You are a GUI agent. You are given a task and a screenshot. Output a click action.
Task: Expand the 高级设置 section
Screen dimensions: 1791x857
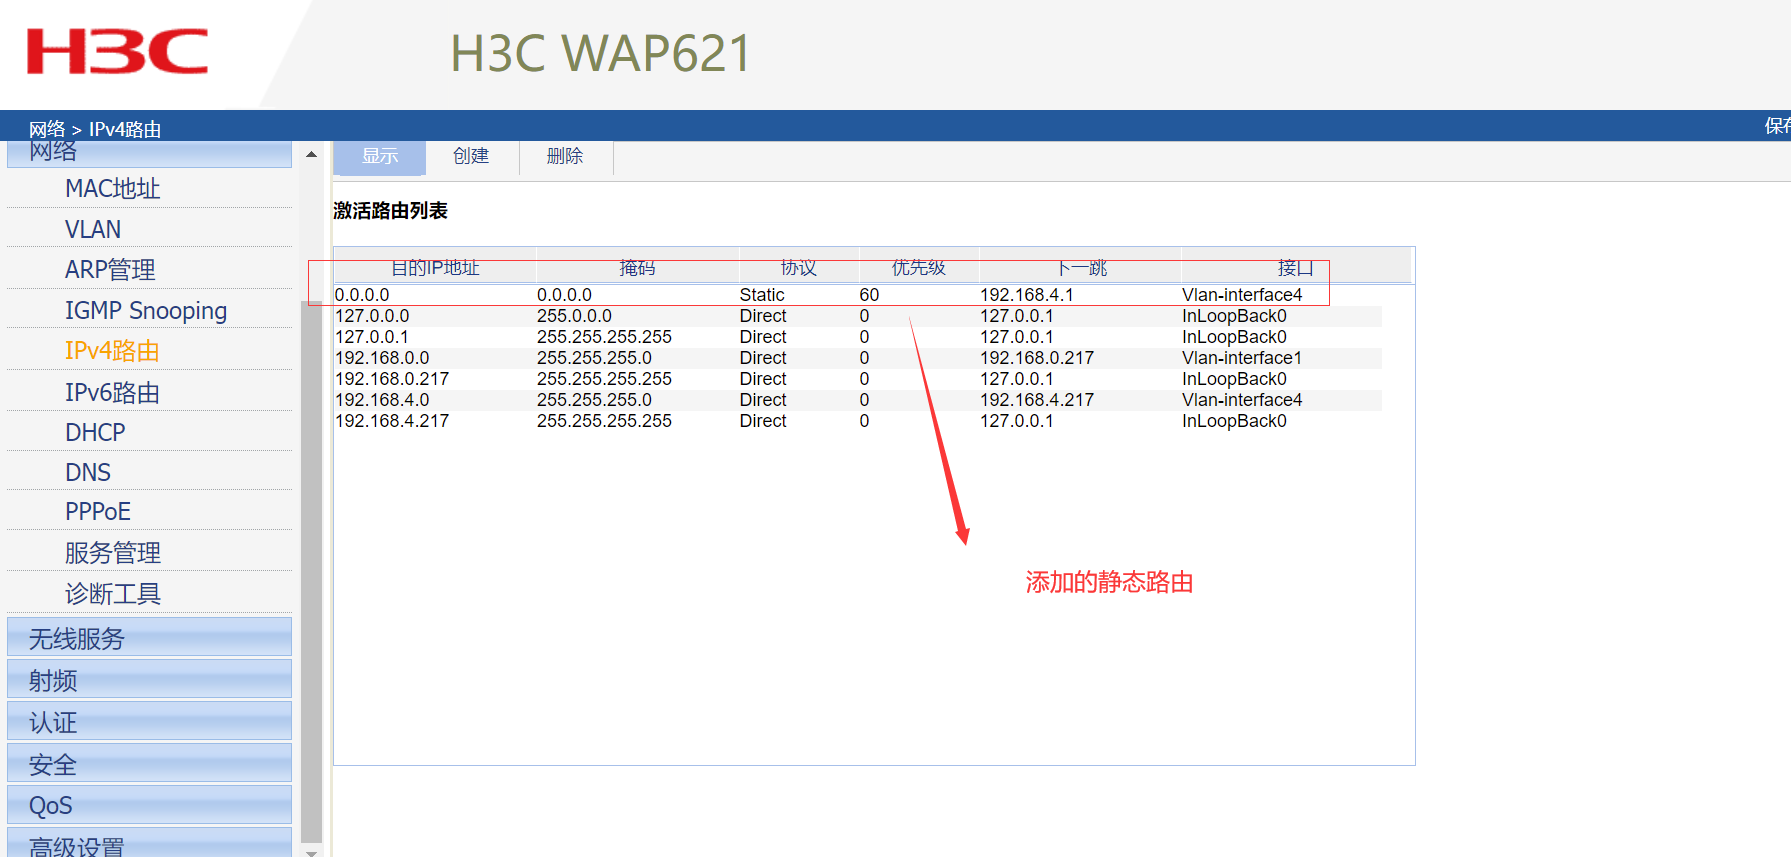coord(149,843)
